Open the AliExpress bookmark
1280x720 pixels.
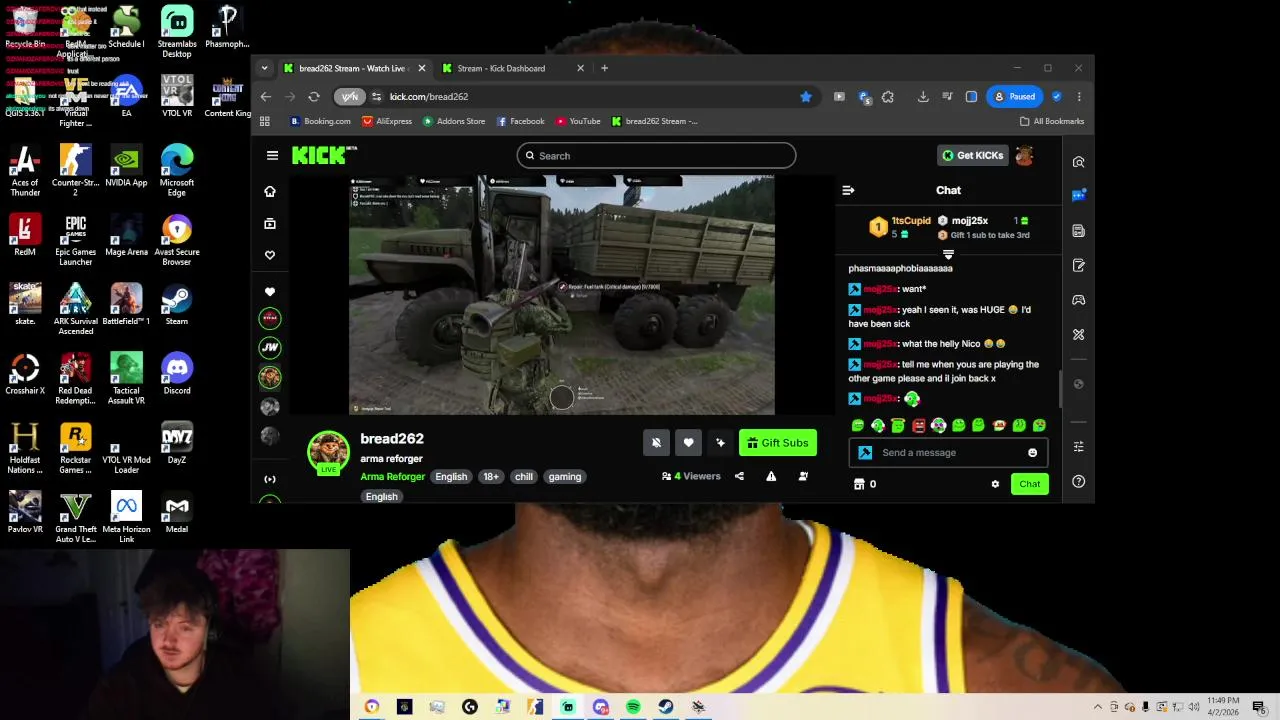coord(387,121)
